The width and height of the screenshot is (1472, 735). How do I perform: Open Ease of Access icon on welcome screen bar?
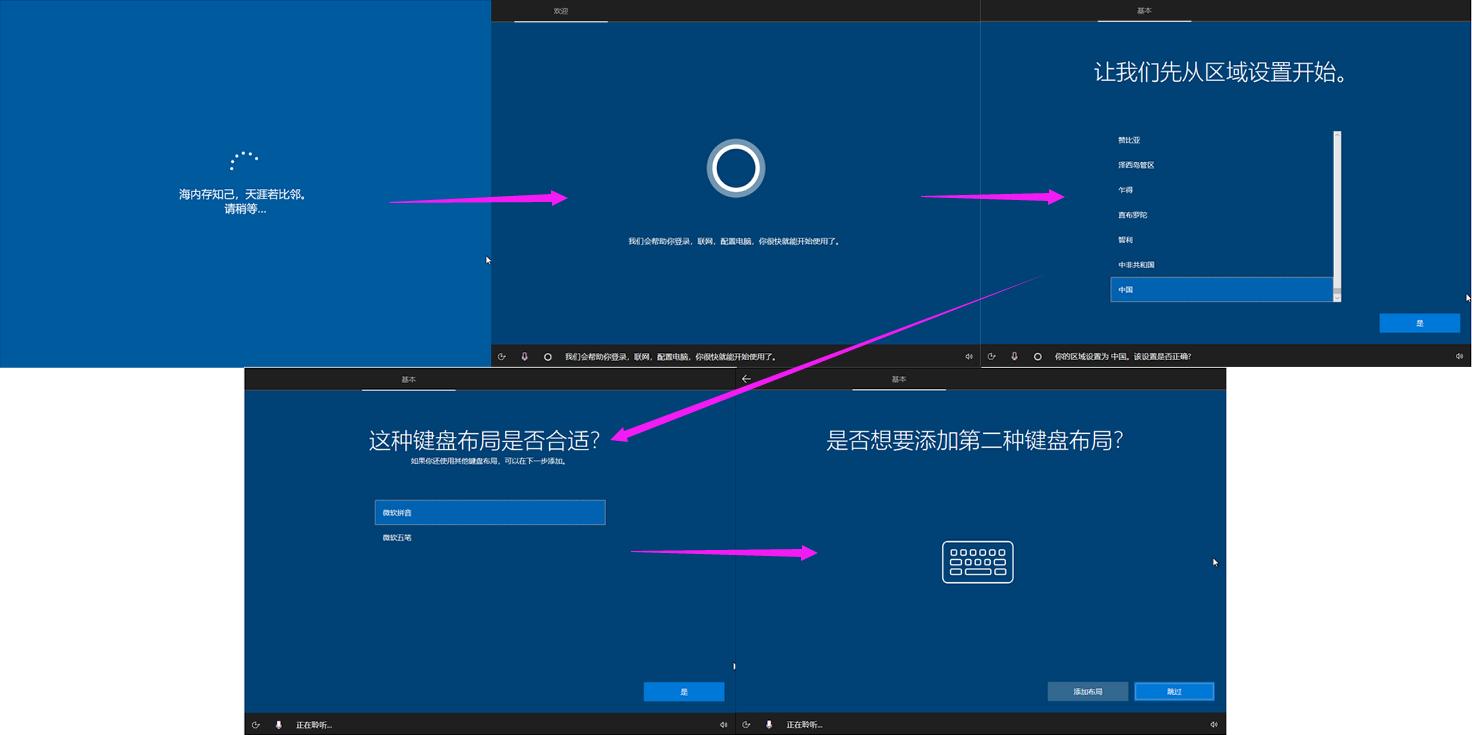click(501, 356)
